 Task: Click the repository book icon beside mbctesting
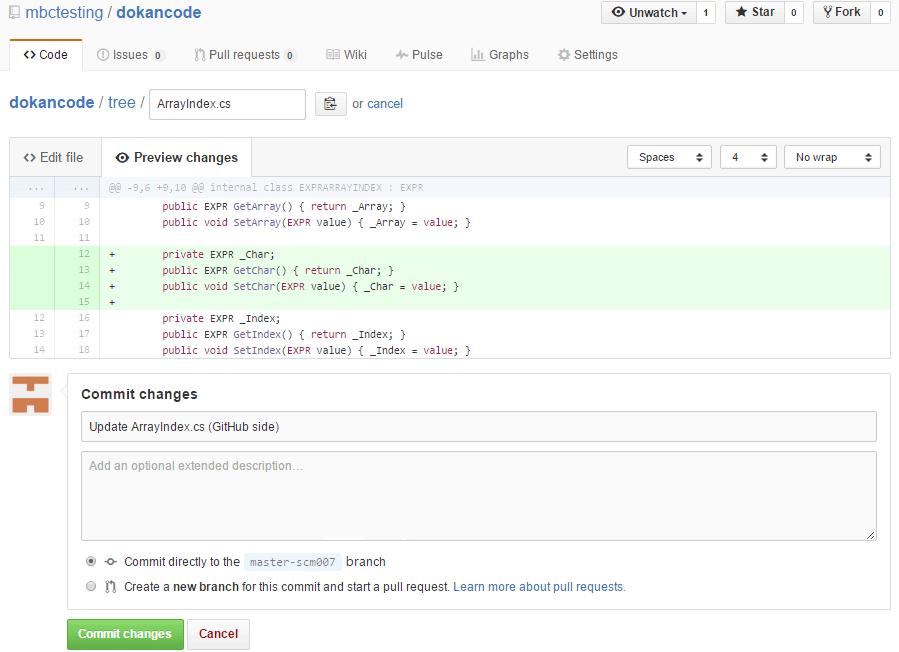click(14, 12)
